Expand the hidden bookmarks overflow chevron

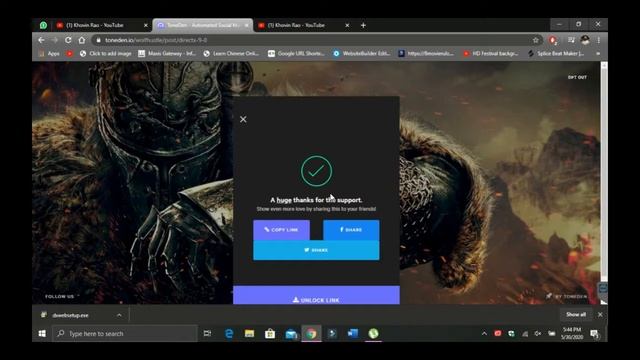[x=598, y=53]
